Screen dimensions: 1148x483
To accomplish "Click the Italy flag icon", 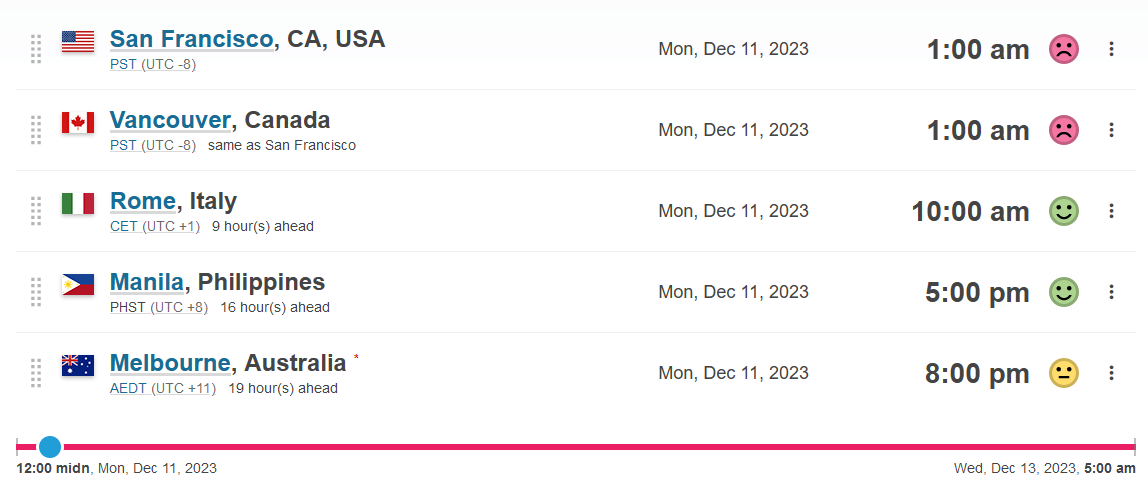I will [x=78, y=203].
